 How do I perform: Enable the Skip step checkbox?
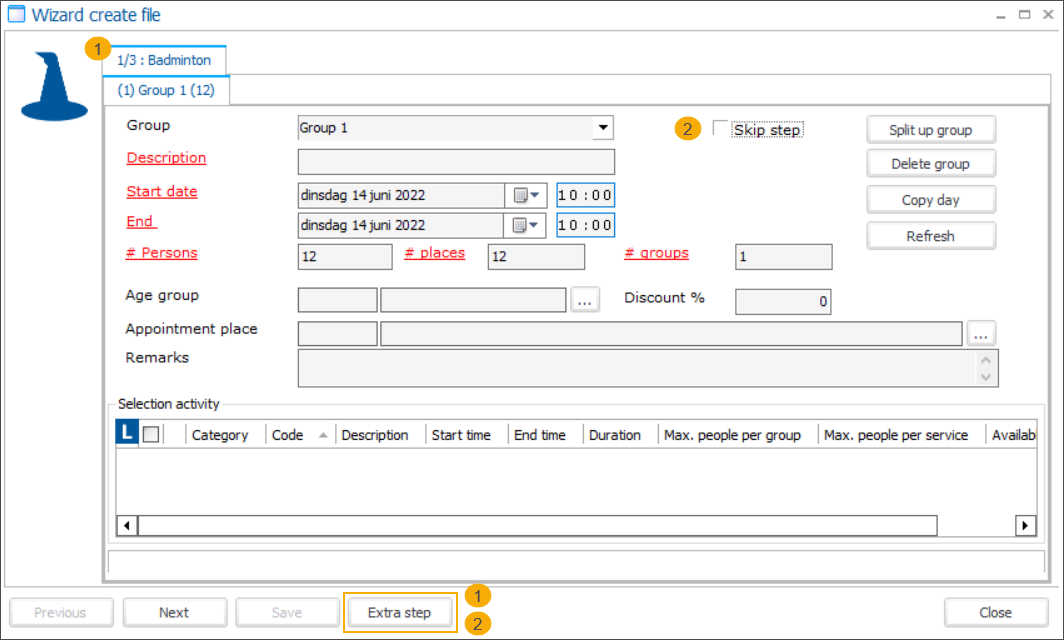tap(718, 129)
